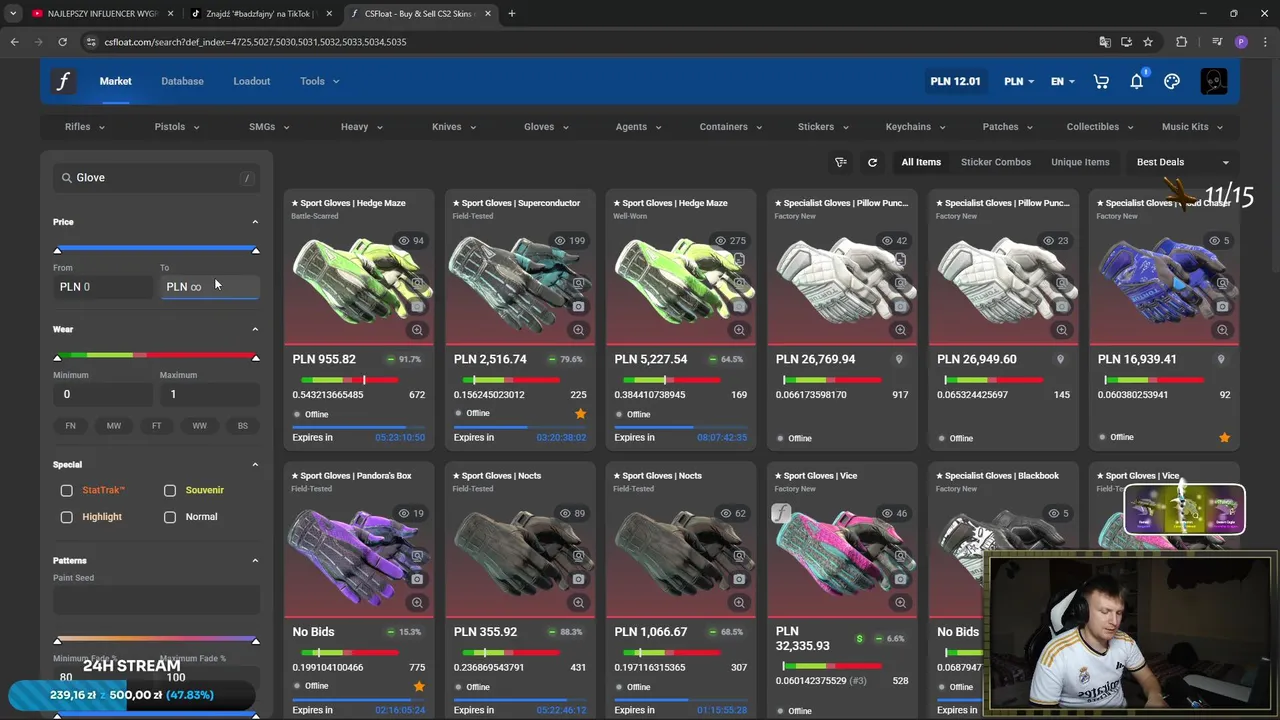The height and width of the screenshot is (720, 1280).
Task: Zoom the PLN 355.92 Nocts gloves image
Action: pos(578,603)
